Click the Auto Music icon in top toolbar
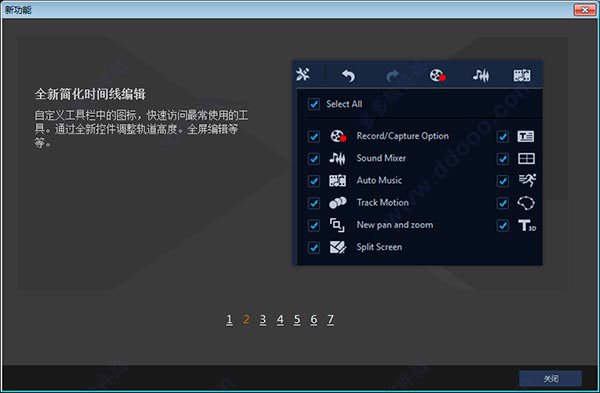The width and height of the screenshot is (600, 393). click(x=522, y=75)
